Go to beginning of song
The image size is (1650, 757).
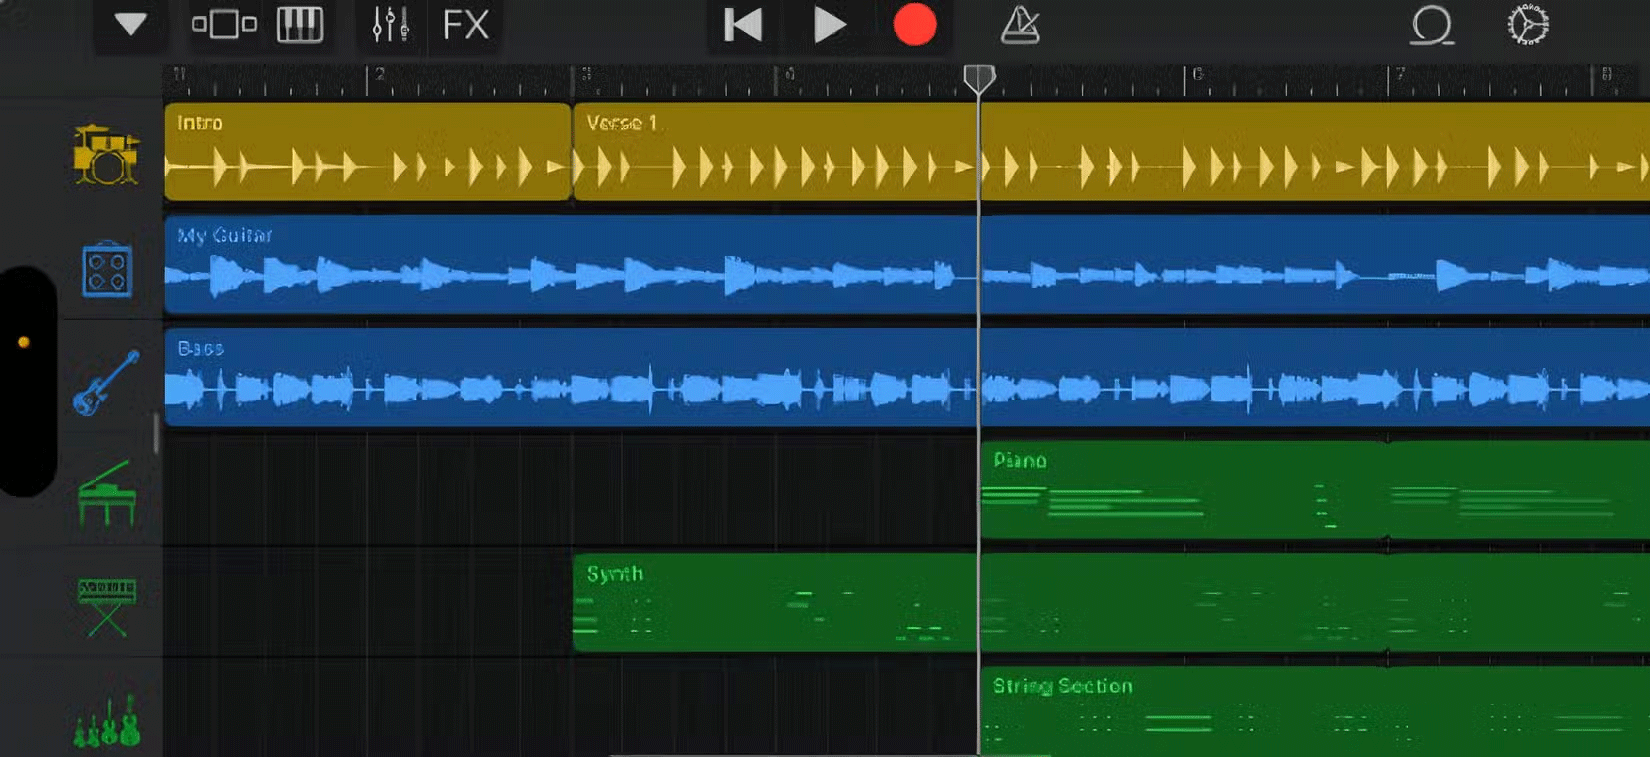[743, 25]
